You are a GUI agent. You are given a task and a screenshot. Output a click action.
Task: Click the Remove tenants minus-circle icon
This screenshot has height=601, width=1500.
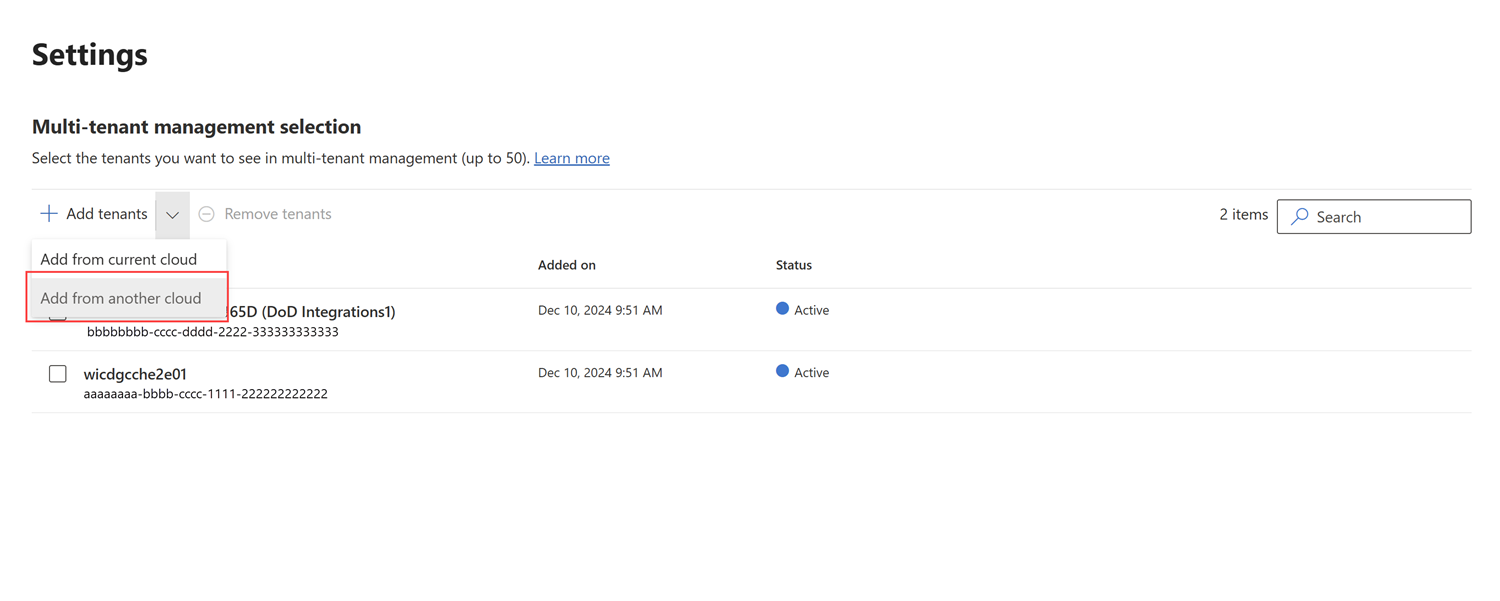[x=207, y=214]
